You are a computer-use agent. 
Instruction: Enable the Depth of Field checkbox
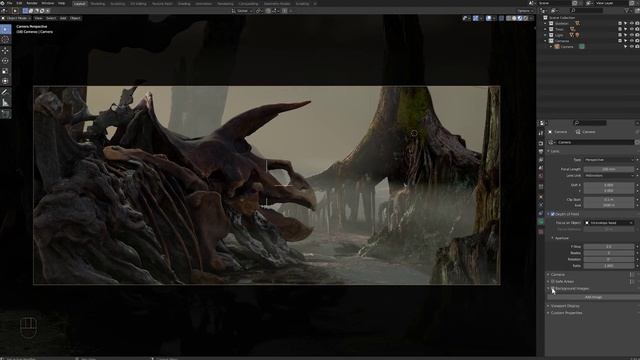(553, 214)
